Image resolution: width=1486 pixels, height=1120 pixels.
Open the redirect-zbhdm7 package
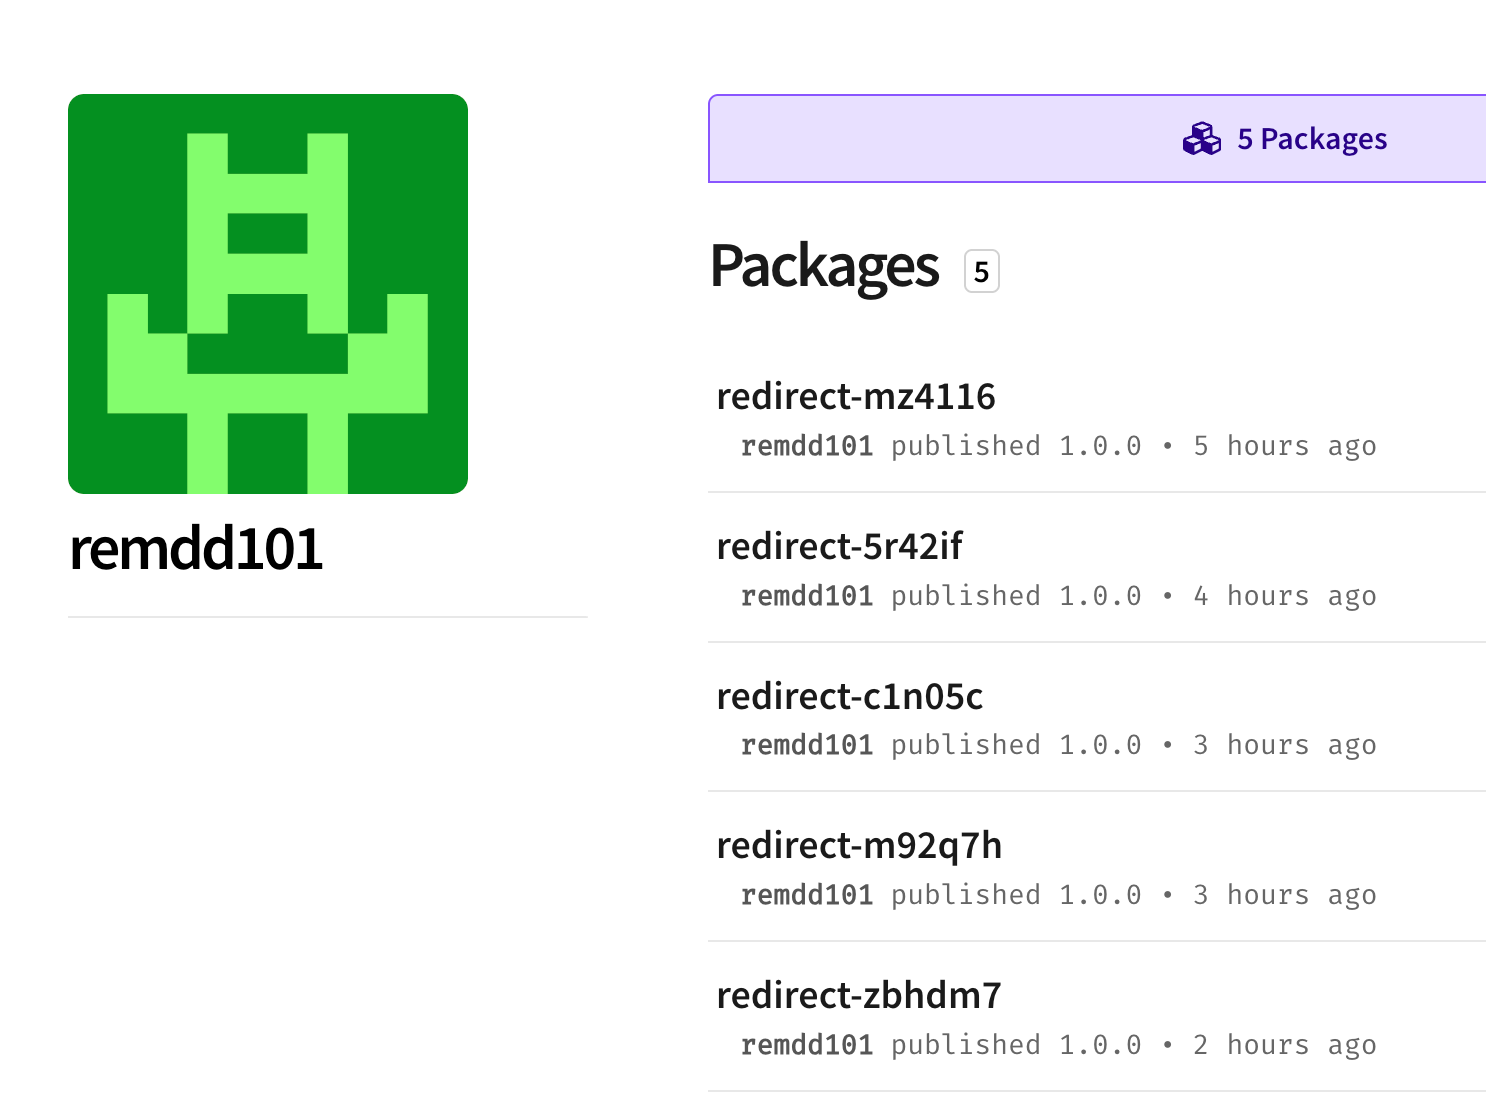[859, 996]
